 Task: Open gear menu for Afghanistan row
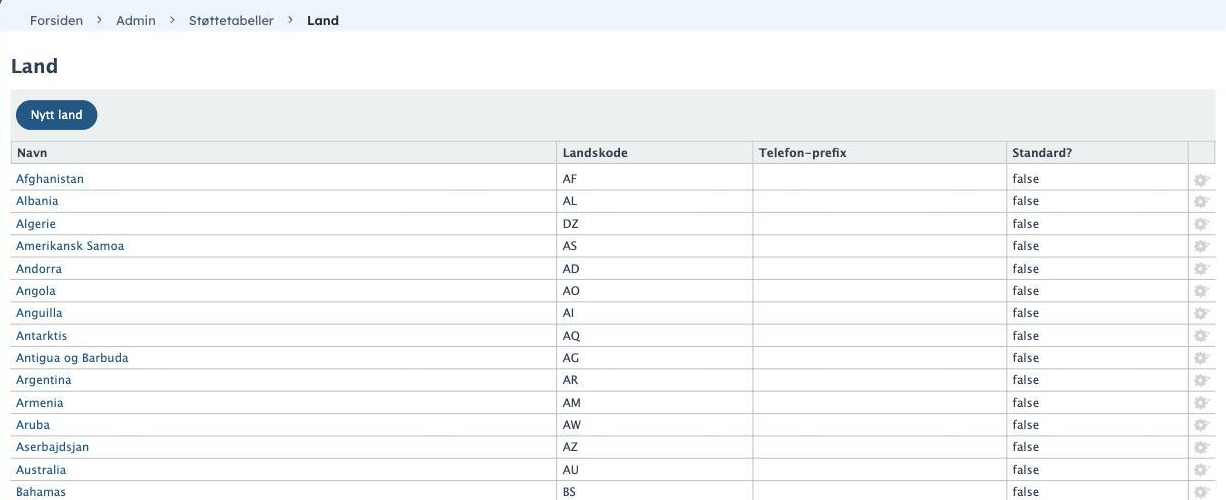pyautogui.click(x=1201, y=180)
